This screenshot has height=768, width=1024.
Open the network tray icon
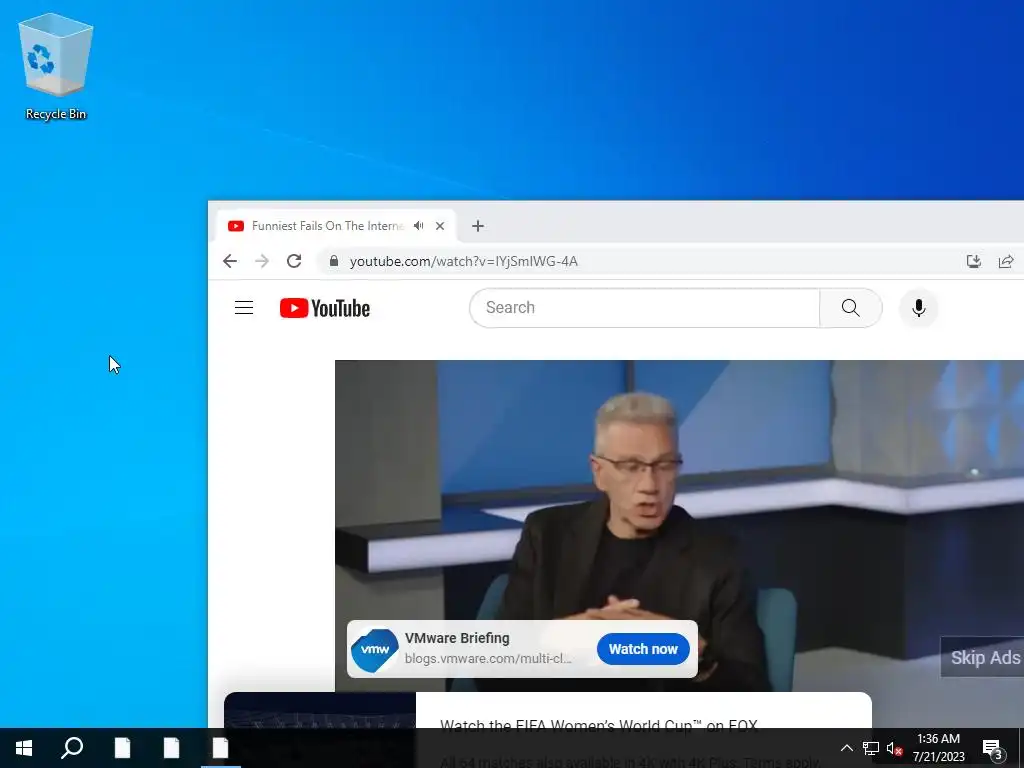coord(871,748)
